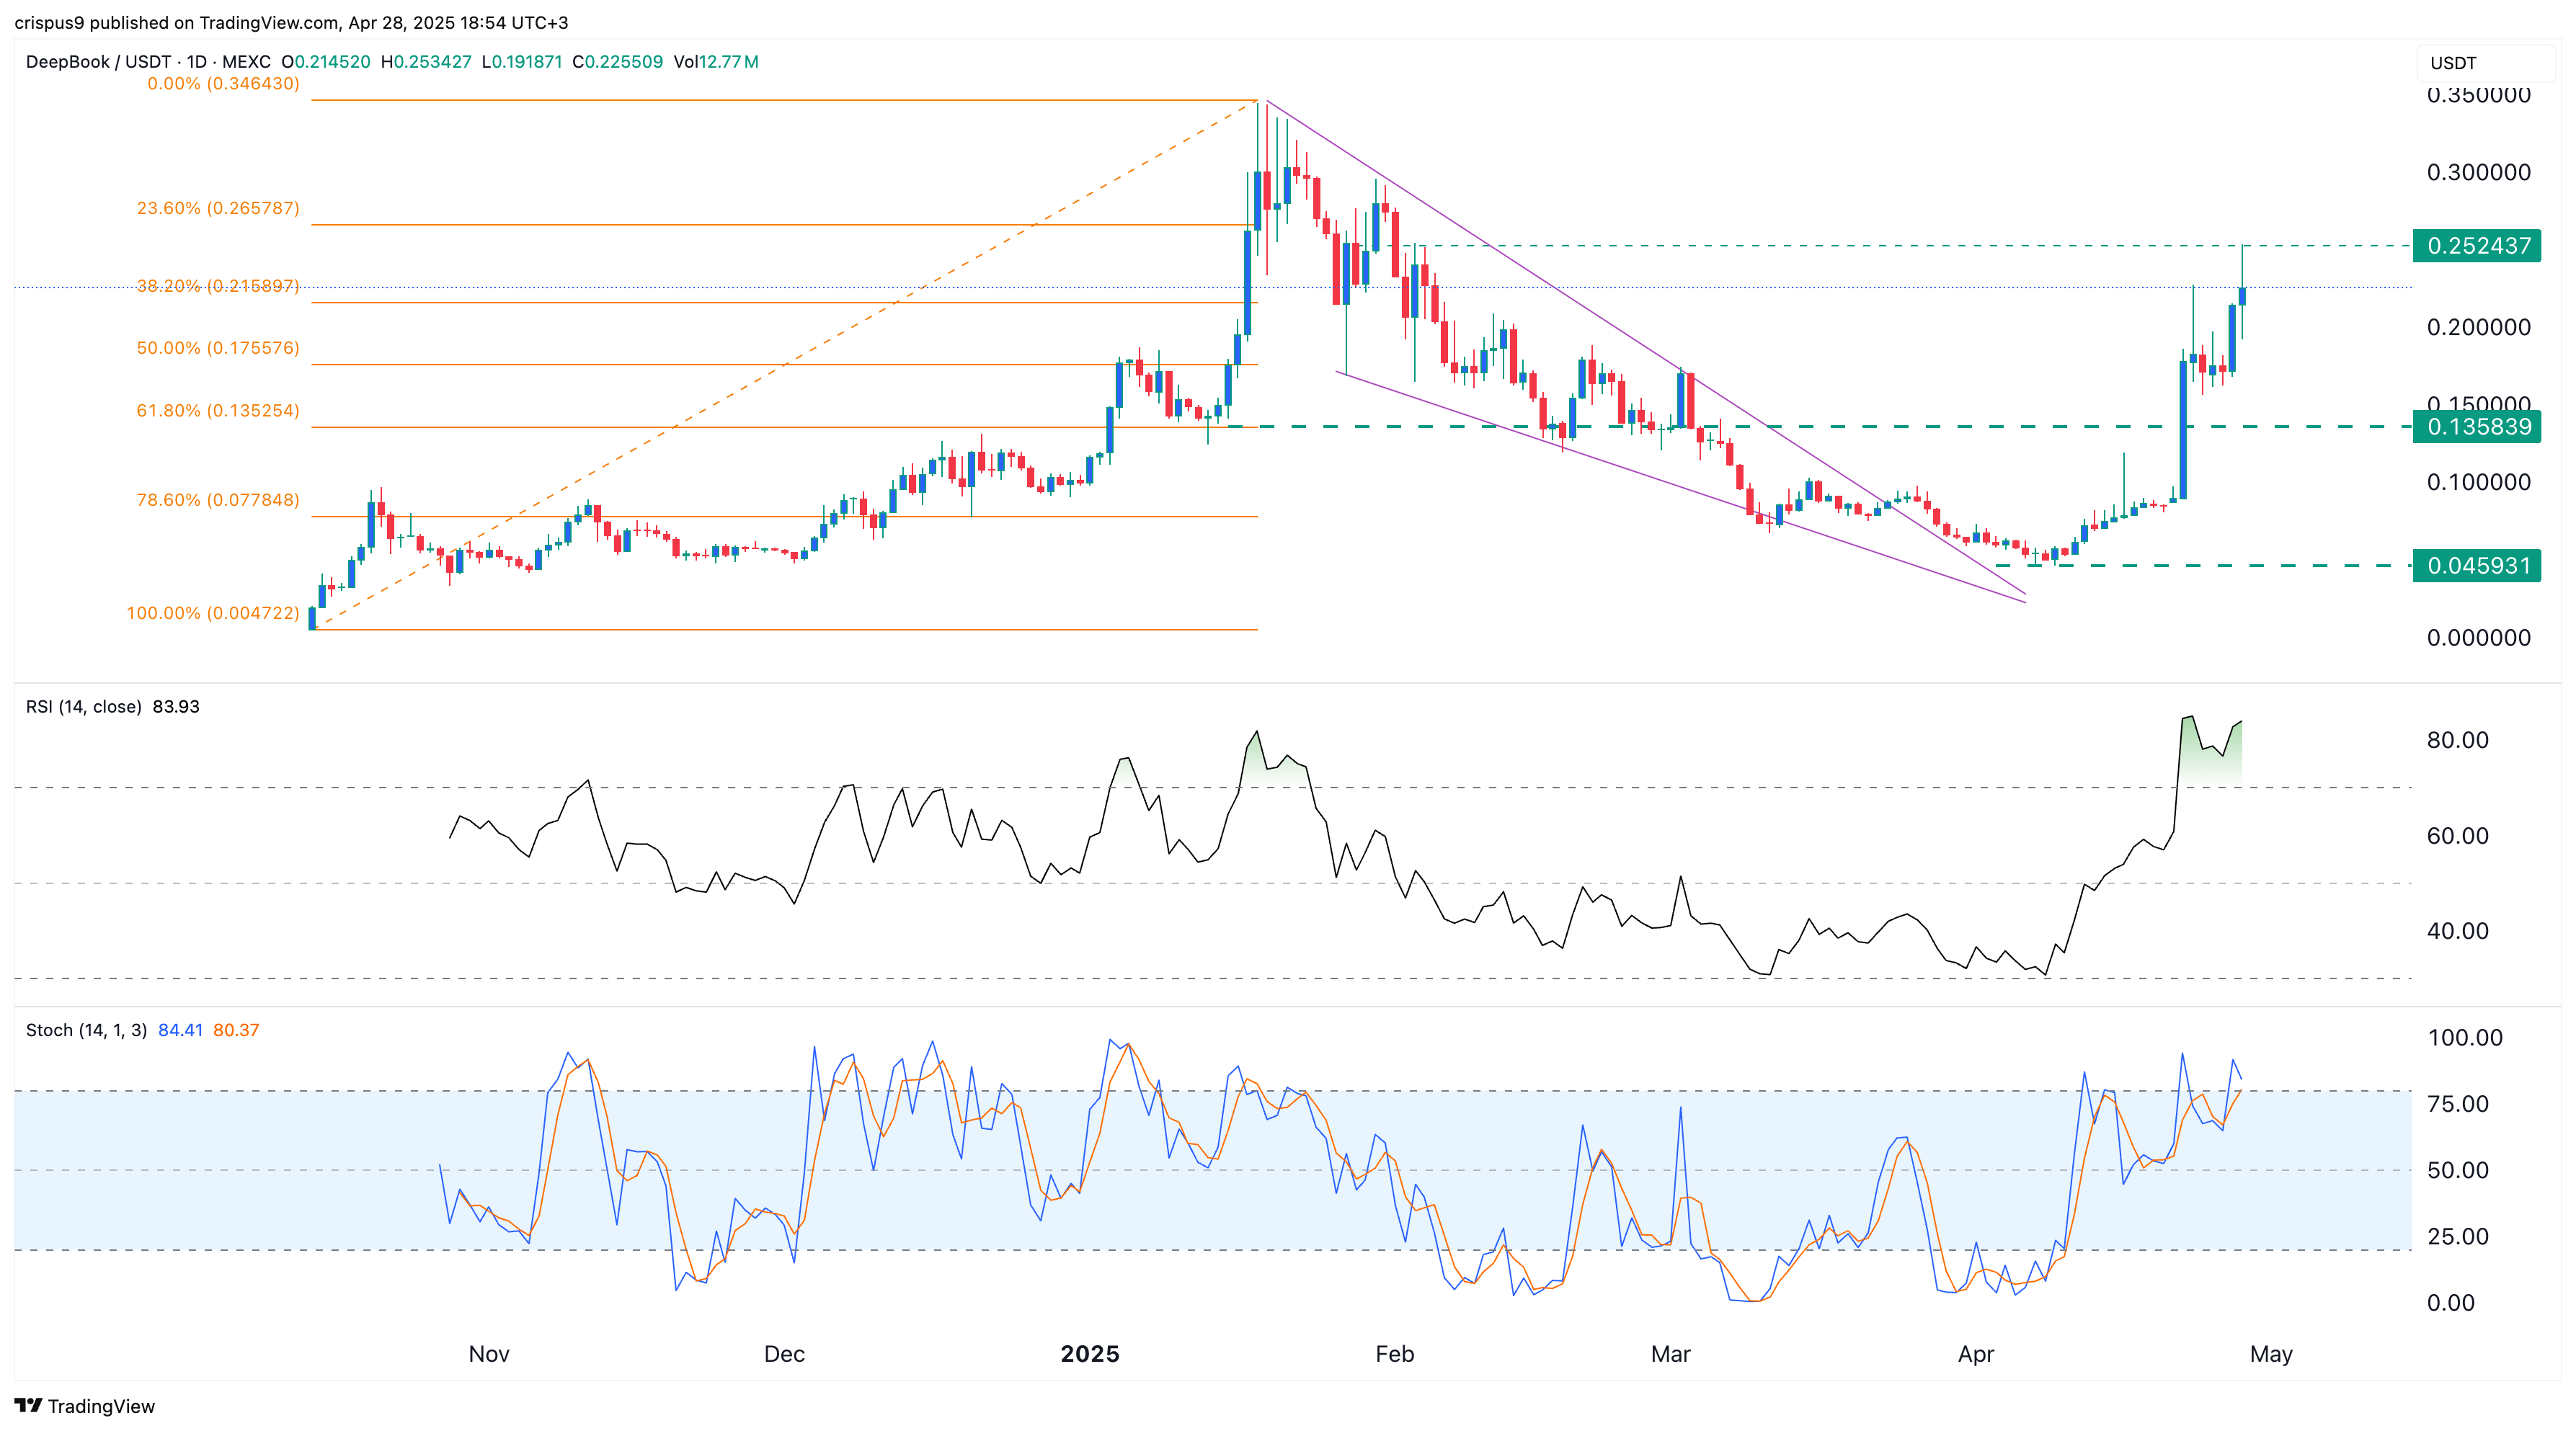Image resolution: width=2576 pixels, height=1431 pixels.
Task: Click the 0.252437 price label
Action: [2477, 246]
